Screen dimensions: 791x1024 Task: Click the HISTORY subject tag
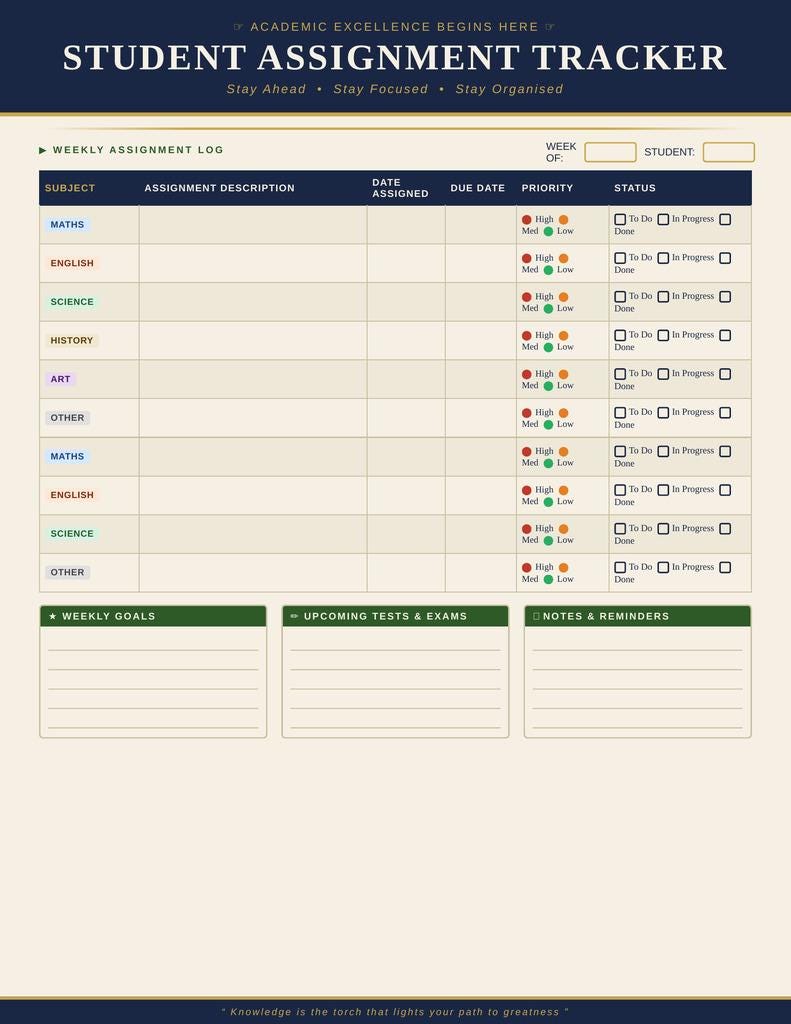point(72,340)
